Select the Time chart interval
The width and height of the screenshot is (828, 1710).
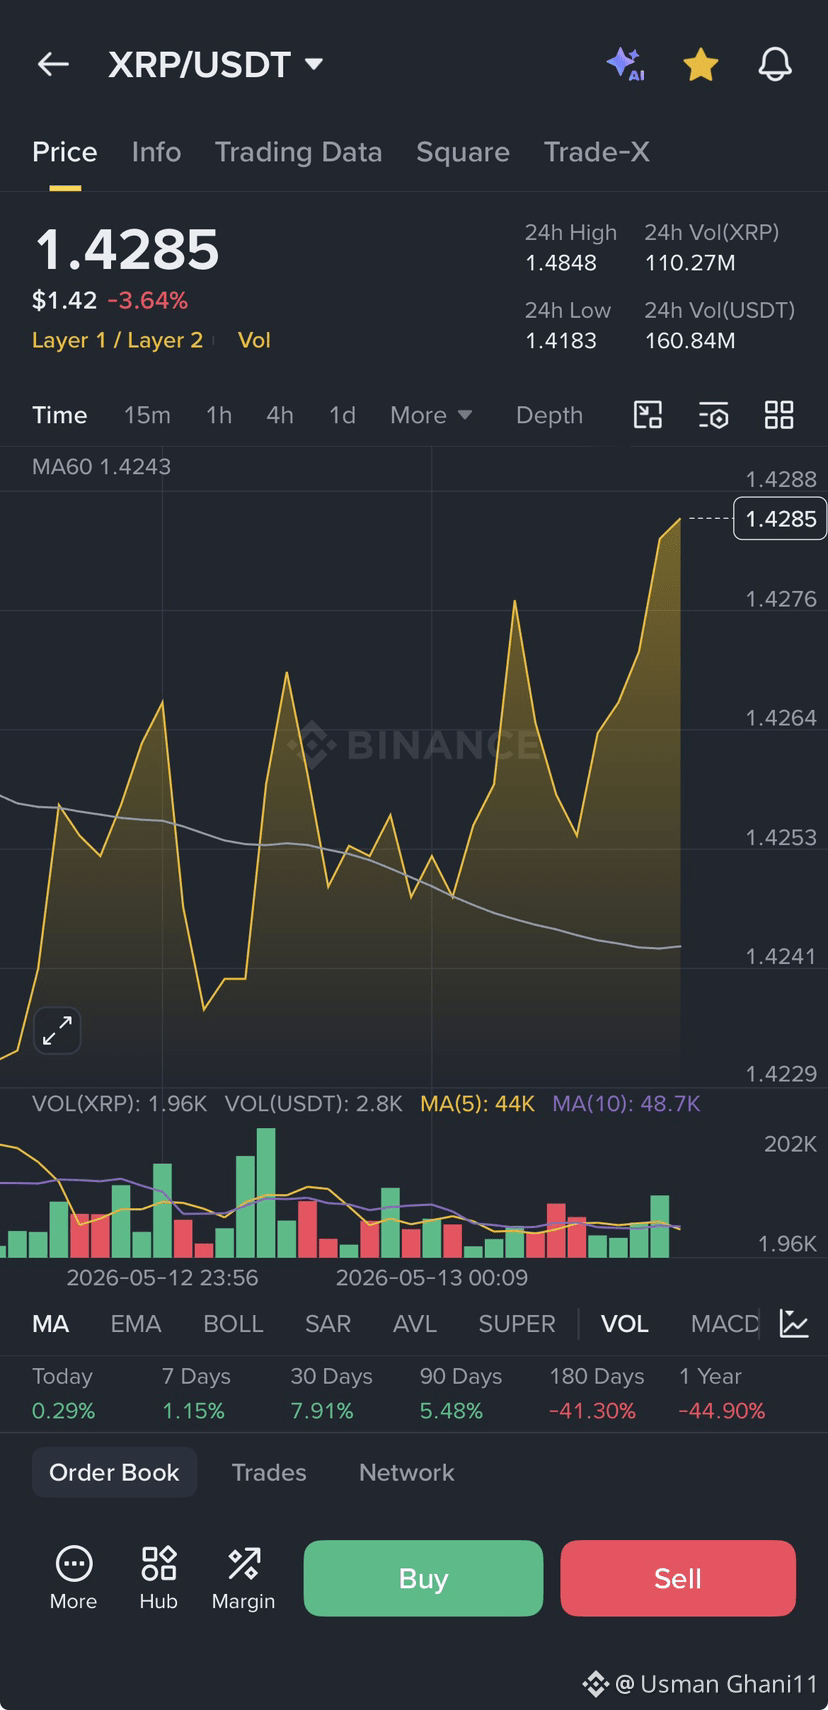[60, 415]
